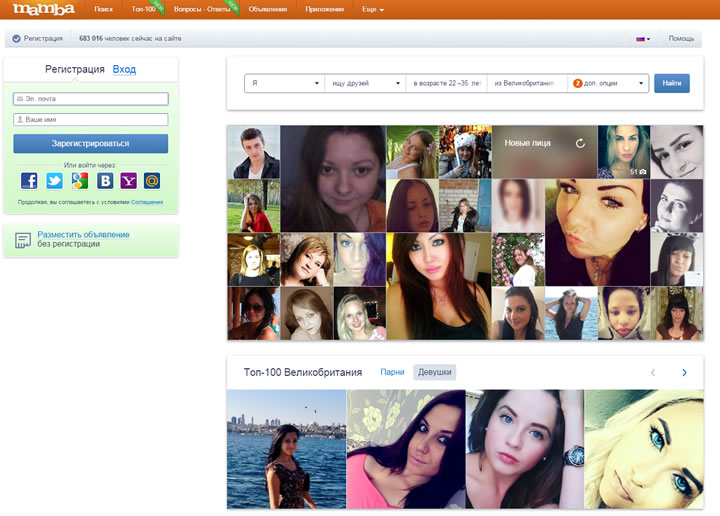Sign in with the Facebook icon
The height and width of the screenshot is (516, 720).
coord(29,181)
